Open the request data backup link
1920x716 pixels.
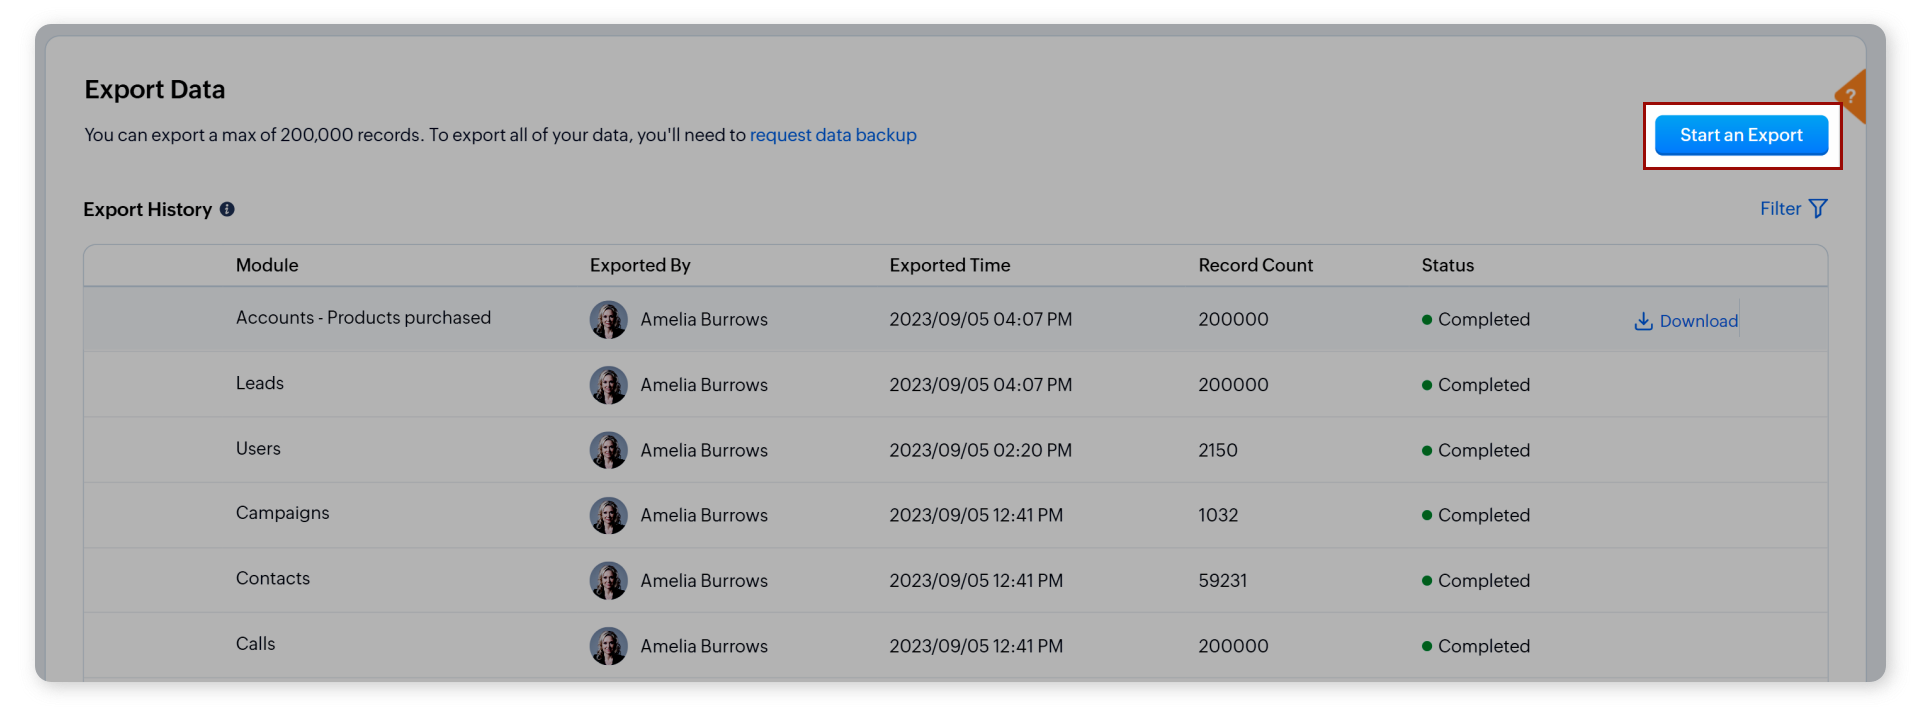[832, 135]
